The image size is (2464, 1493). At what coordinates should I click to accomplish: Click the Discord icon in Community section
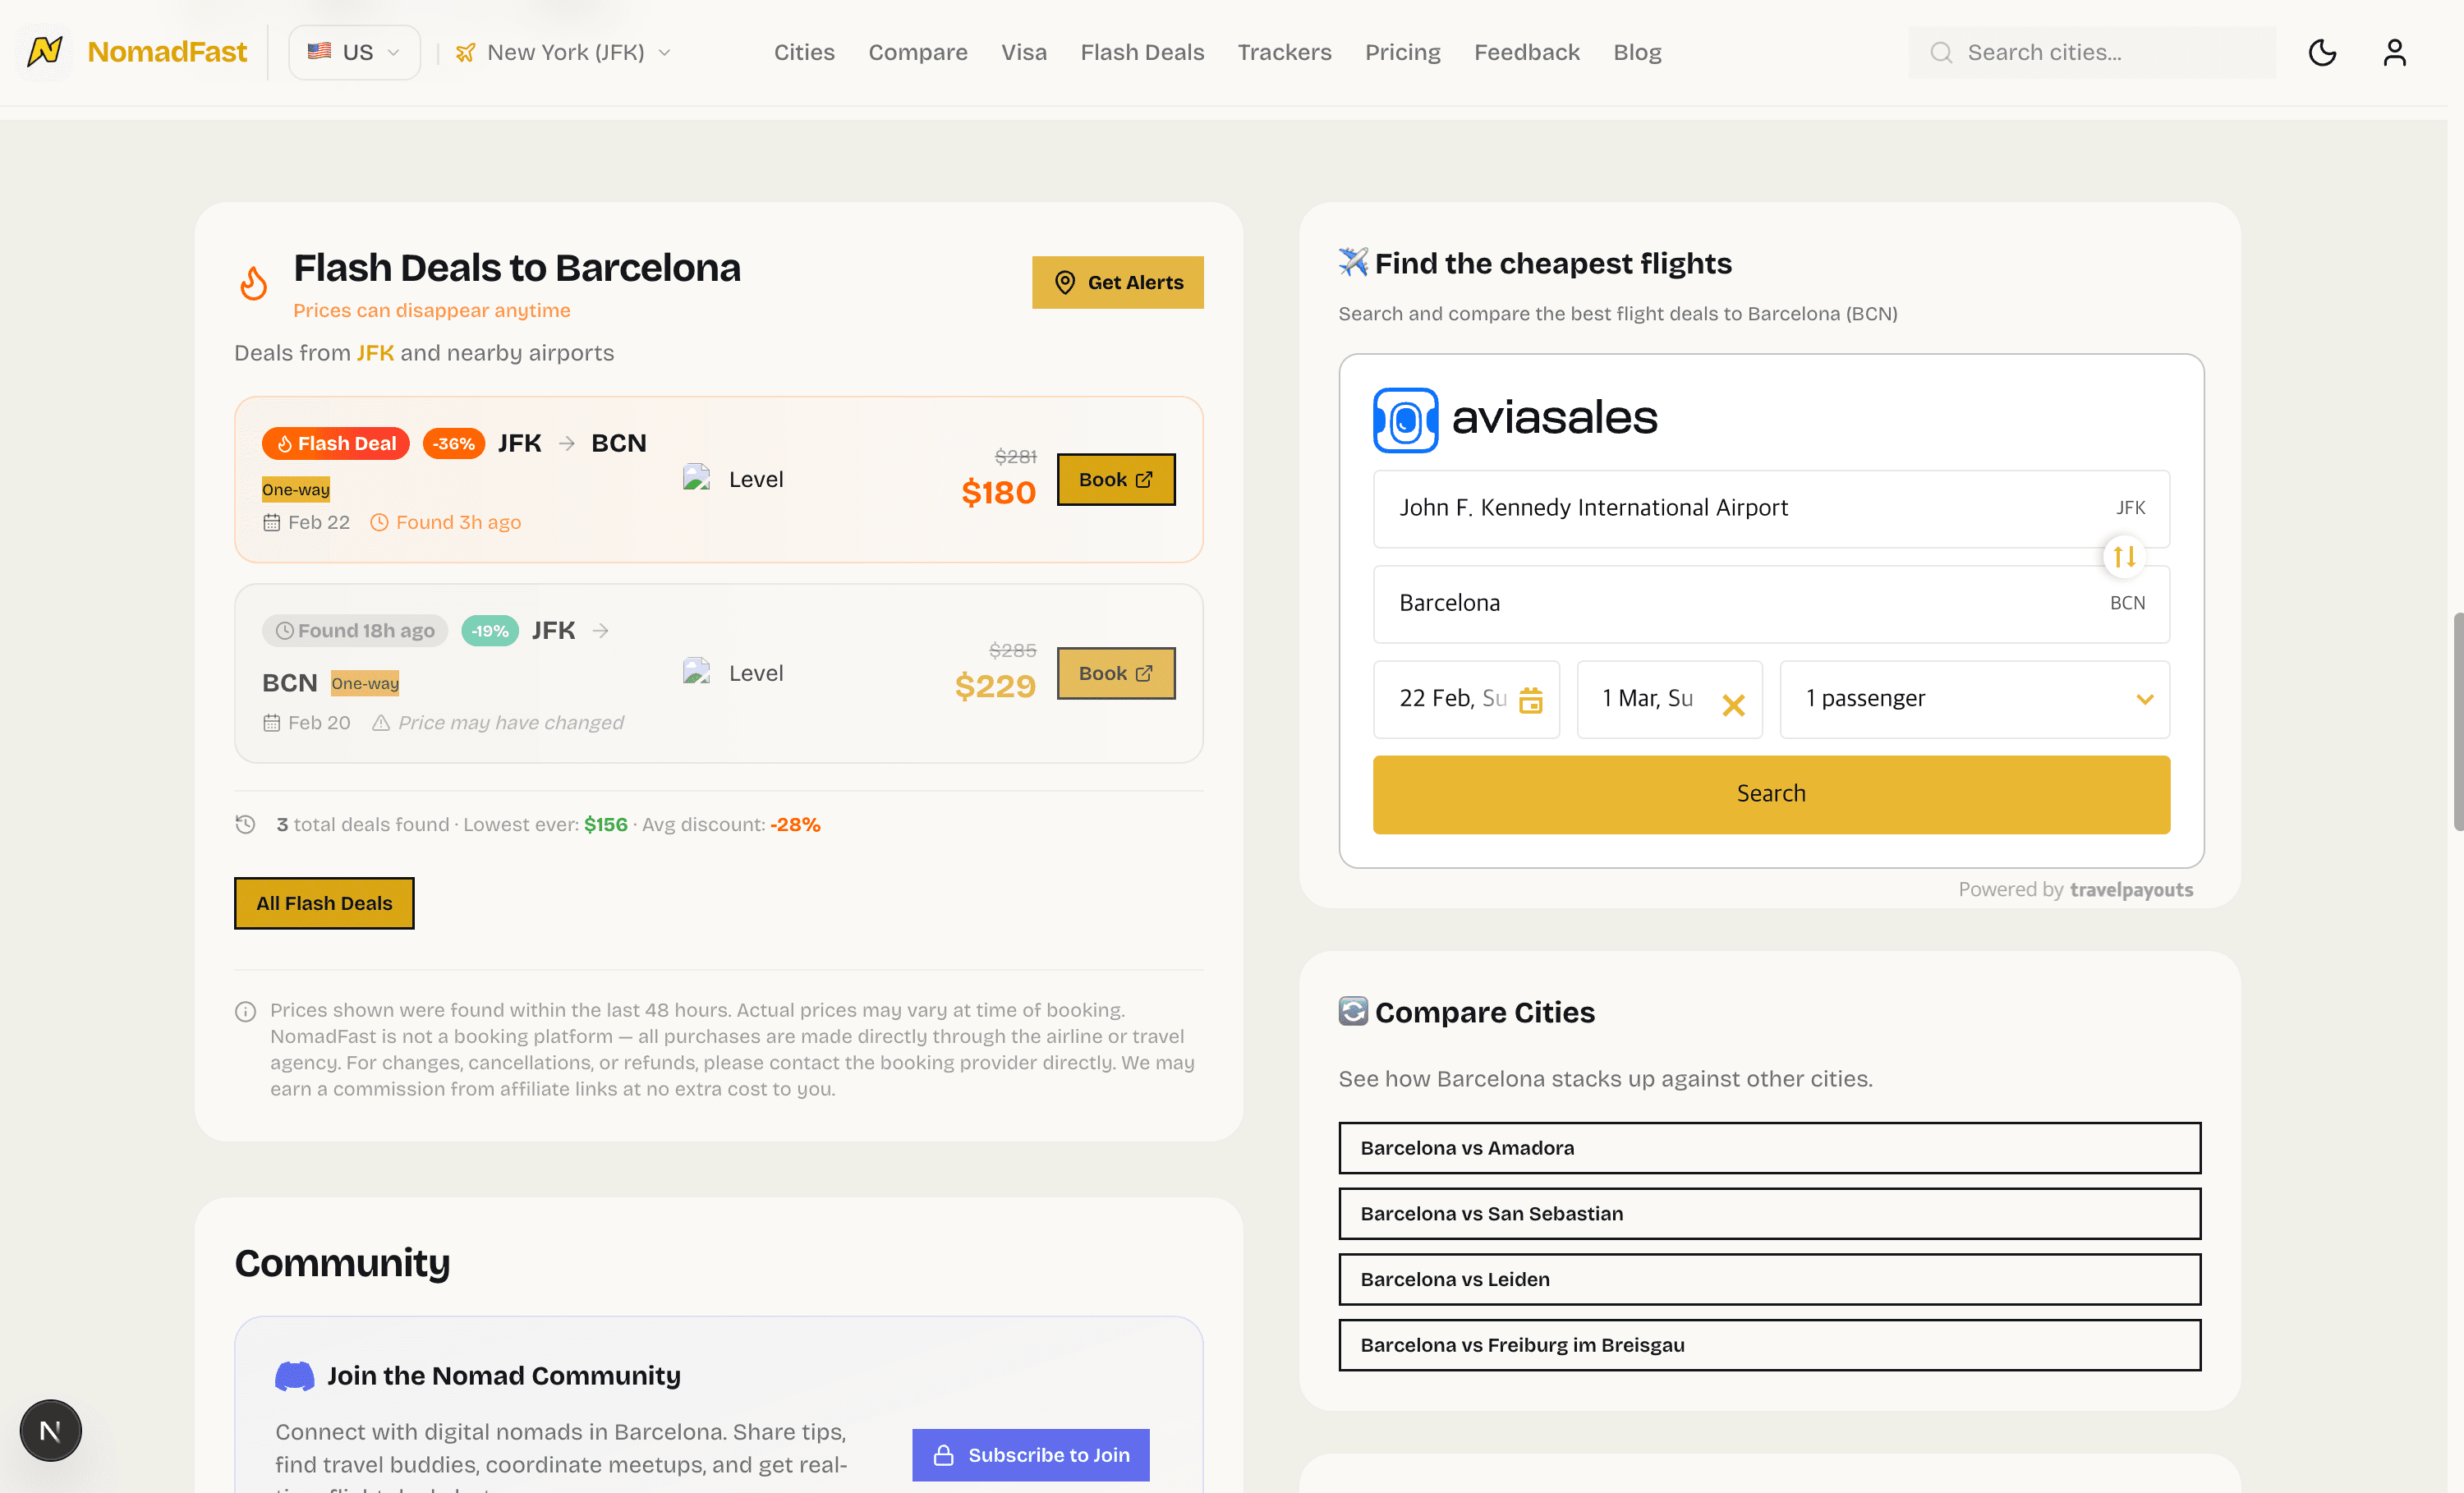pos(293,1375)
